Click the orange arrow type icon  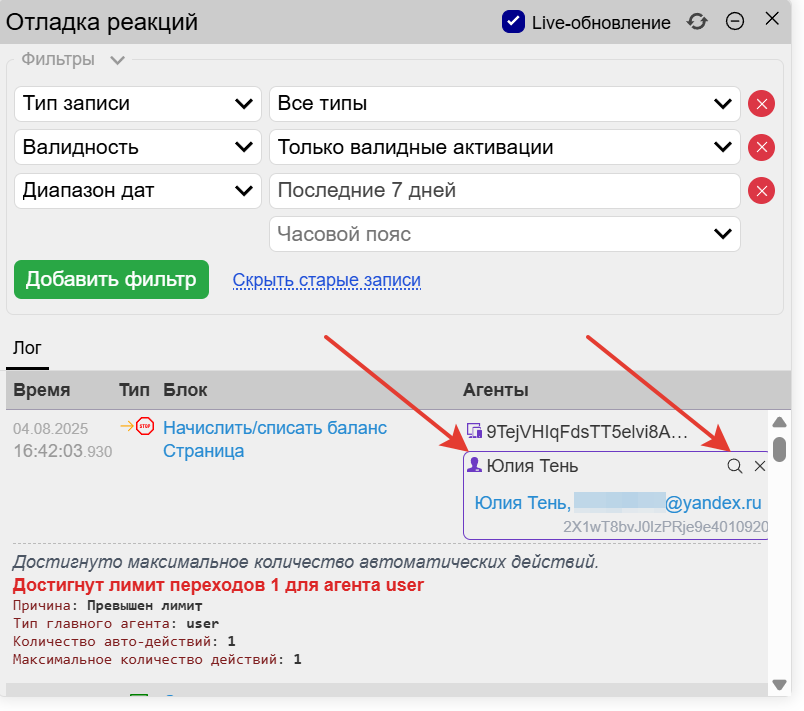[127, 426]
